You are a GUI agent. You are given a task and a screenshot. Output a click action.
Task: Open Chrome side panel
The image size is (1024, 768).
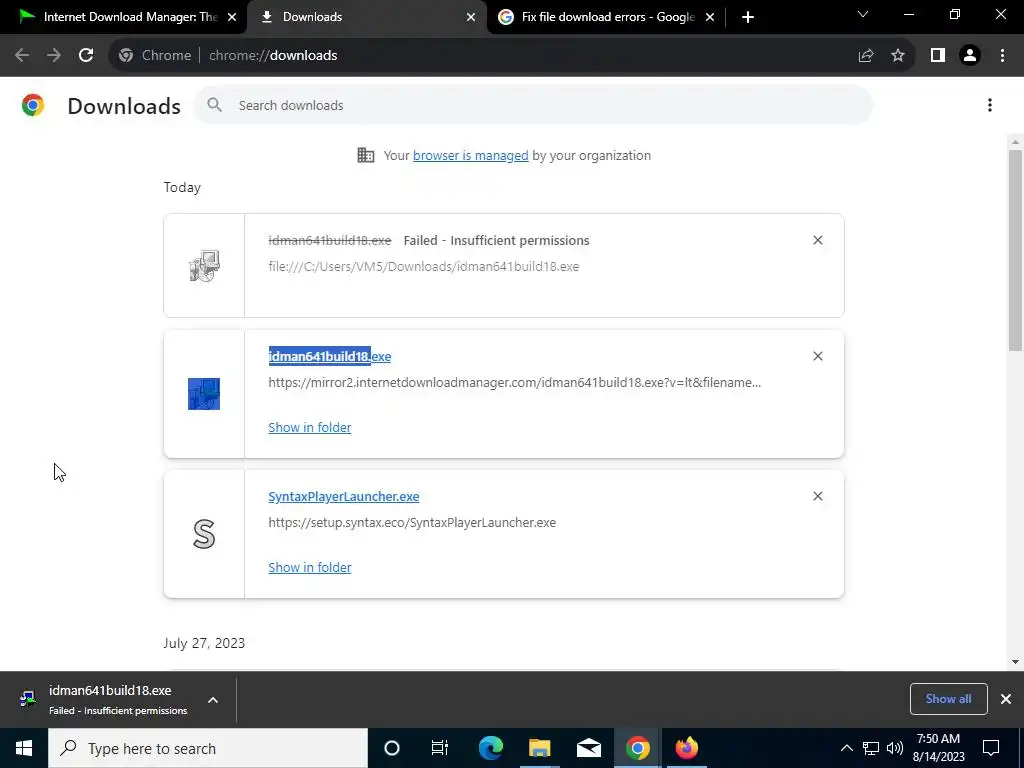coord(938,56)
